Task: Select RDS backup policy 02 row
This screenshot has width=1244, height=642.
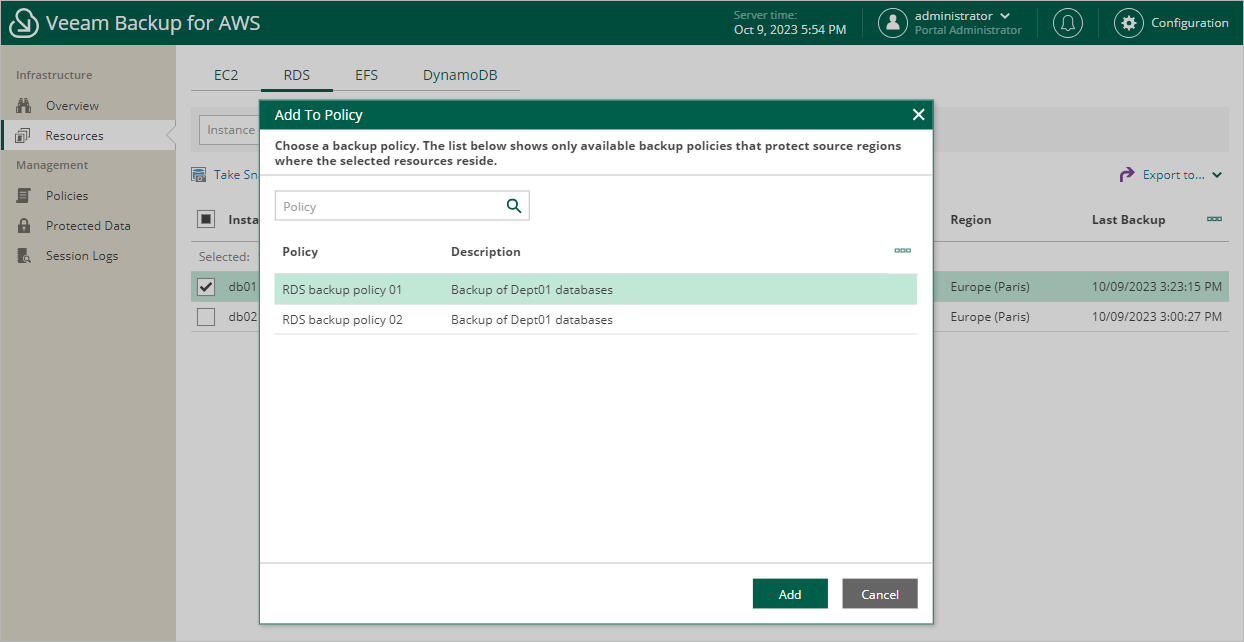Action: click(x=596, y=320)
